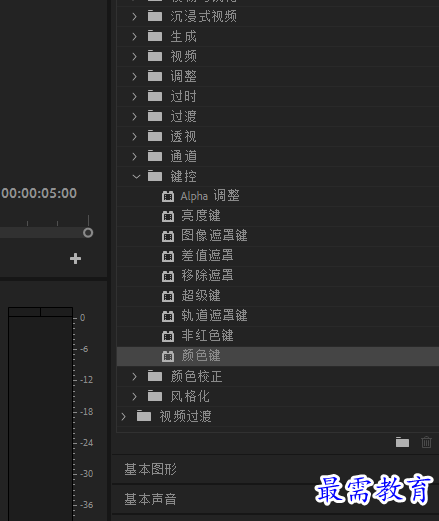The image size is (439, 521).
Task: Expand the 过时 effects folder
Action: point(134,96)
